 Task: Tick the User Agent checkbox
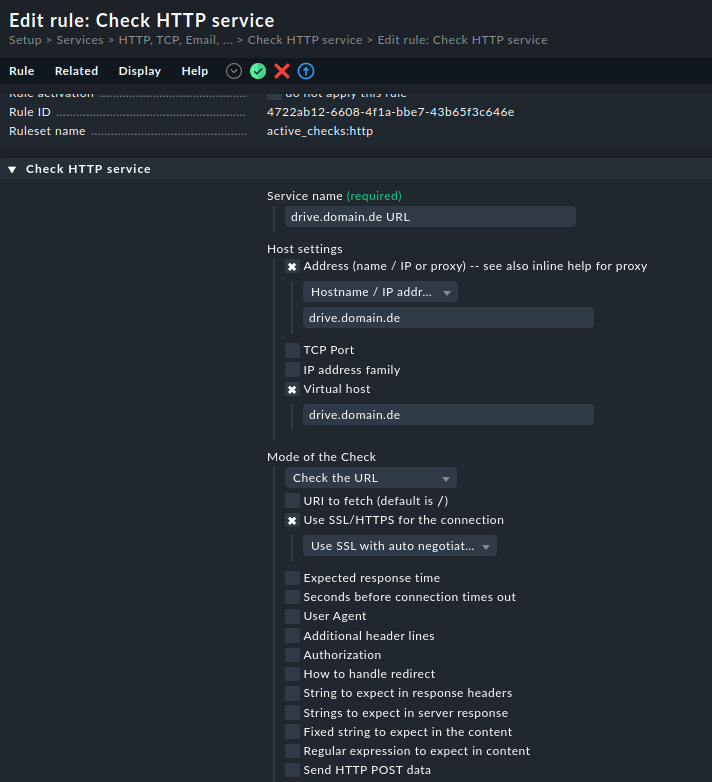pyautogui.click(x=292, y=616)
